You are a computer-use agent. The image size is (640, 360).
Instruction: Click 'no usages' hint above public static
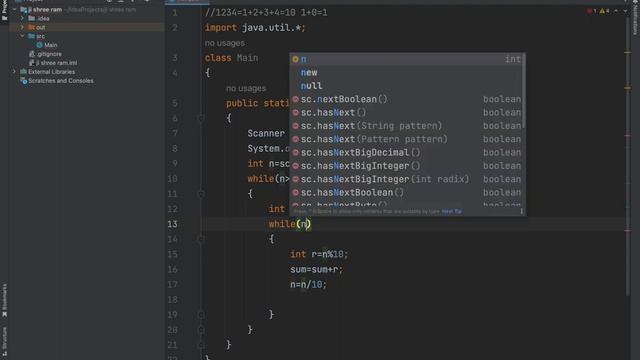pos(246,88)
